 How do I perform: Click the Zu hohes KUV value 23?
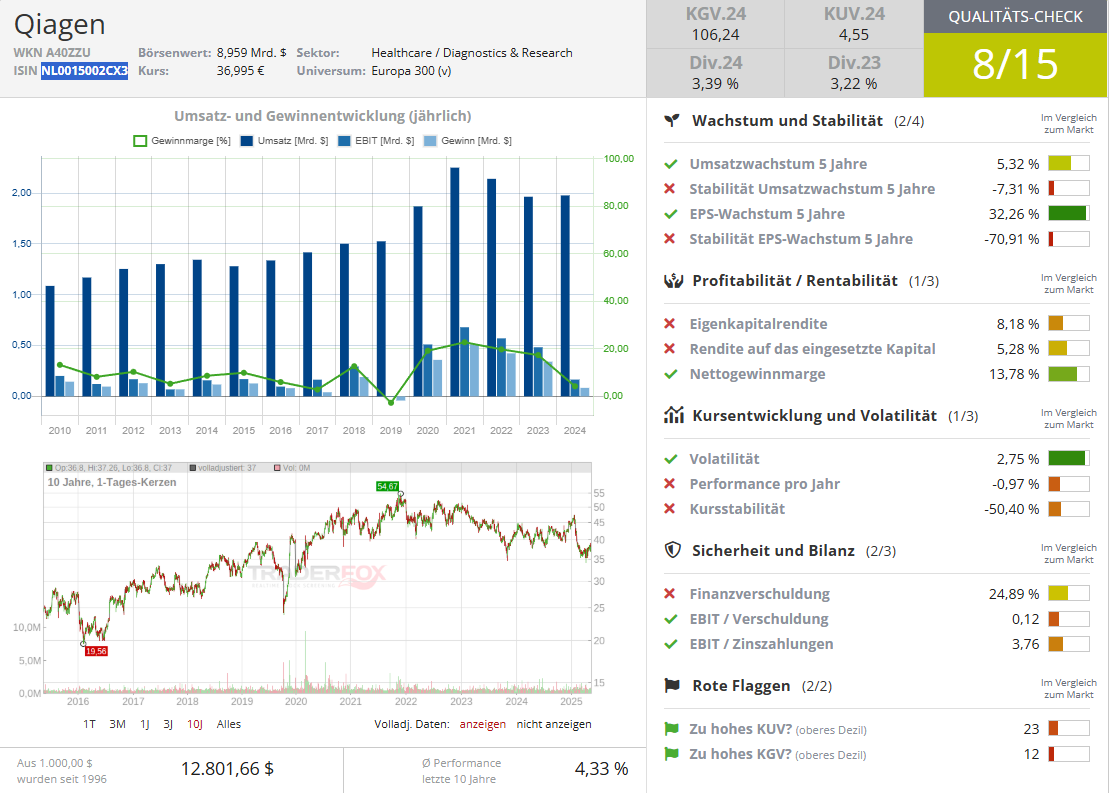[x=1031, y=729]
